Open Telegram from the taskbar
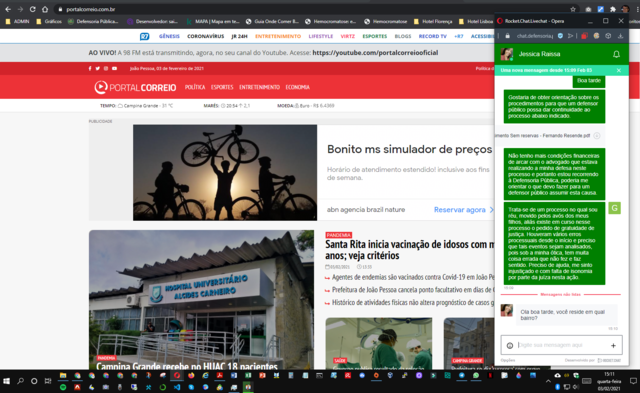The height and width of the screenshot is (393, 640). 462,375
